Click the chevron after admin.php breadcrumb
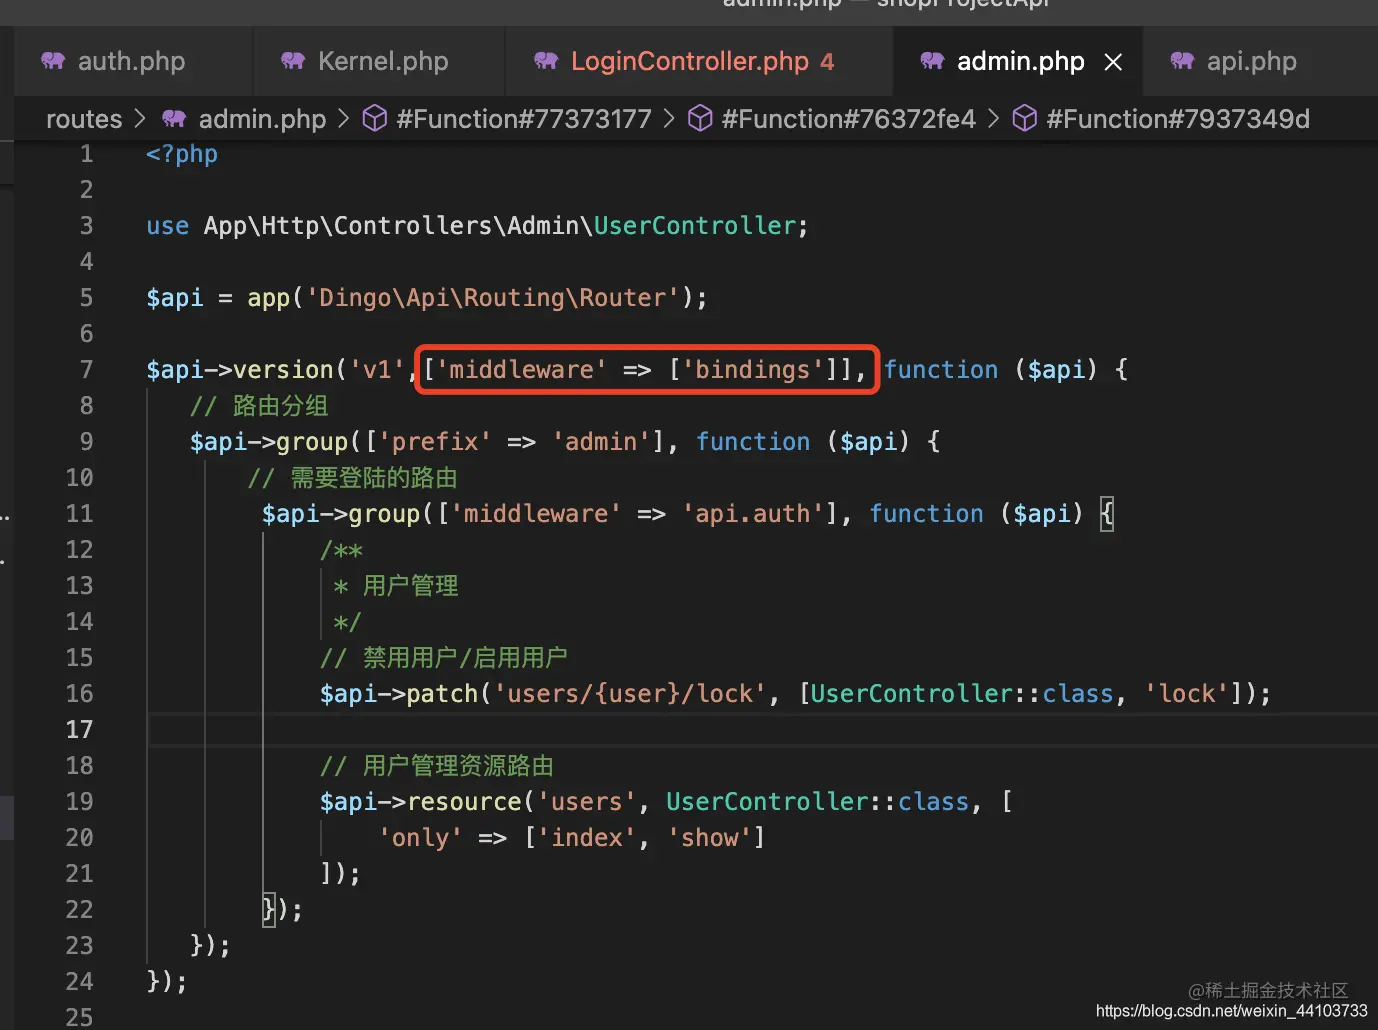 (x=344, y=119)
